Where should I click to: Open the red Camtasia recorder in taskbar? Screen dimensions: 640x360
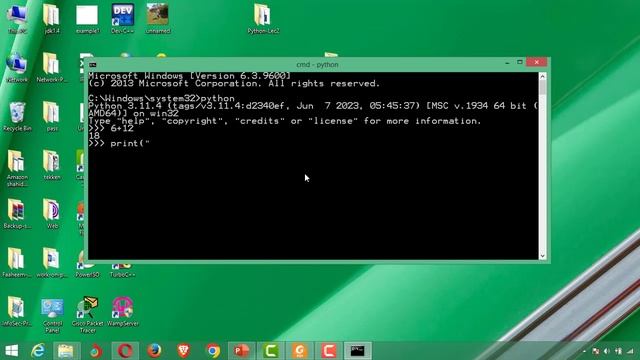click(329, 351)
